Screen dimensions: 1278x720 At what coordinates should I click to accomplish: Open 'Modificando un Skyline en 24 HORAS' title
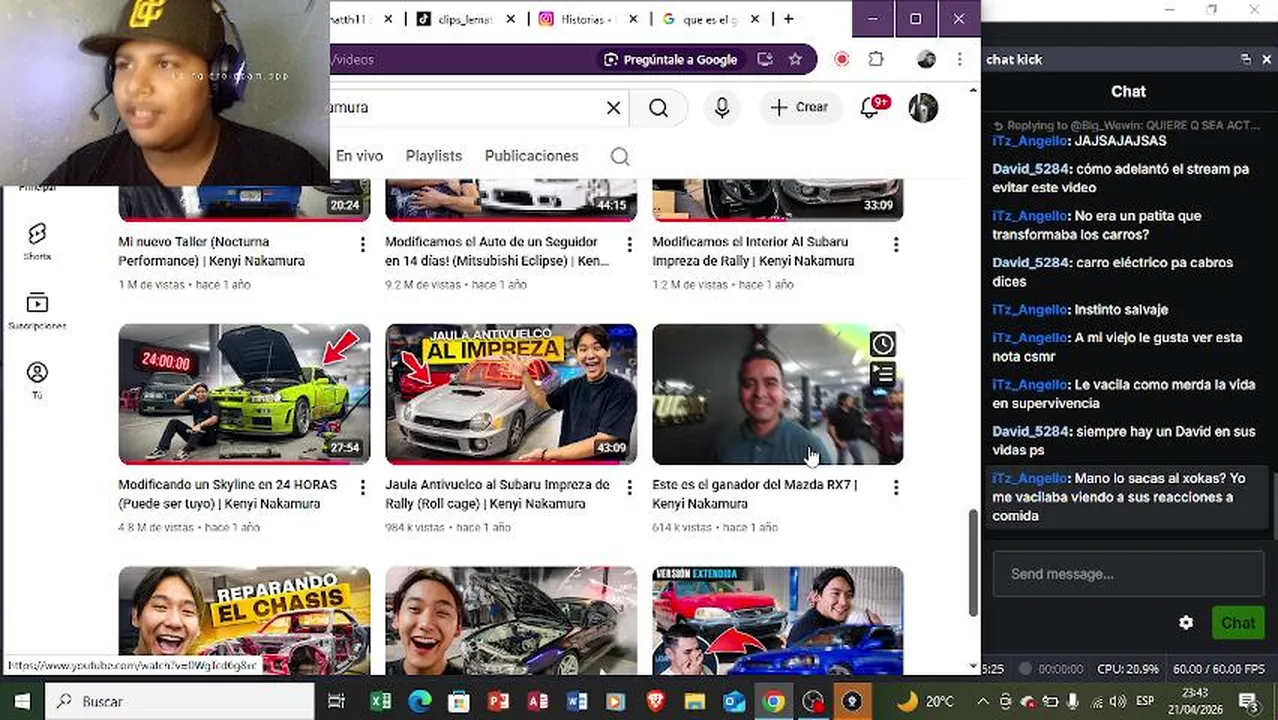pyautogui.click(x=227, y=494)
